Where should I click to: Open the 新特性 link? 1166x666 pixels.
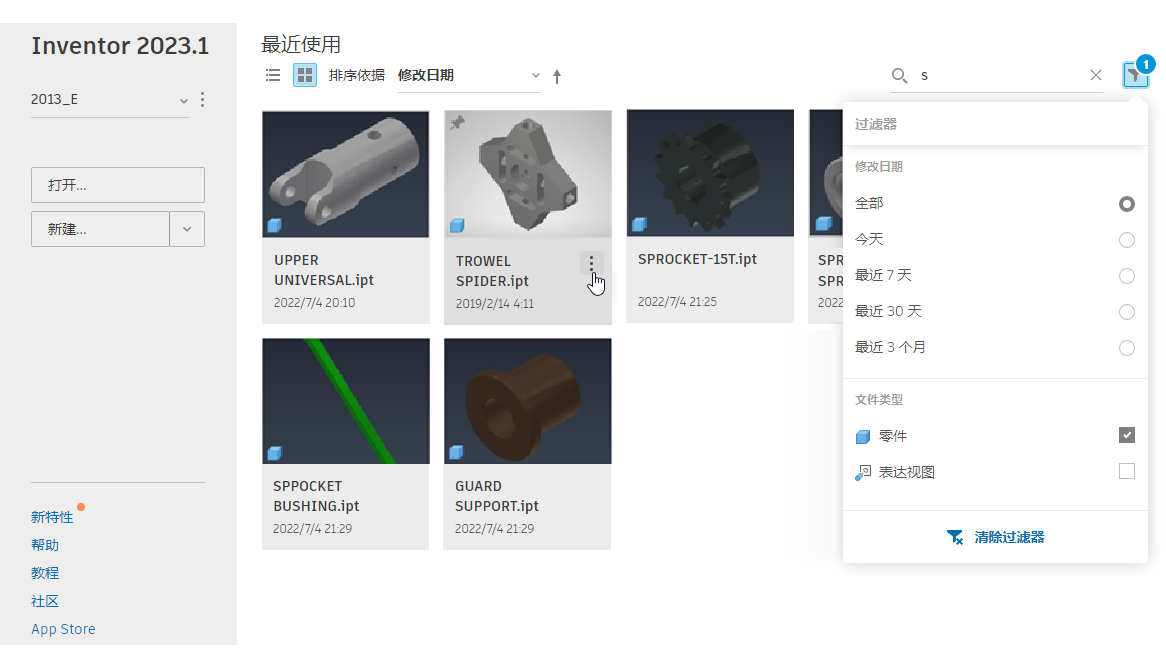point(52,517)
